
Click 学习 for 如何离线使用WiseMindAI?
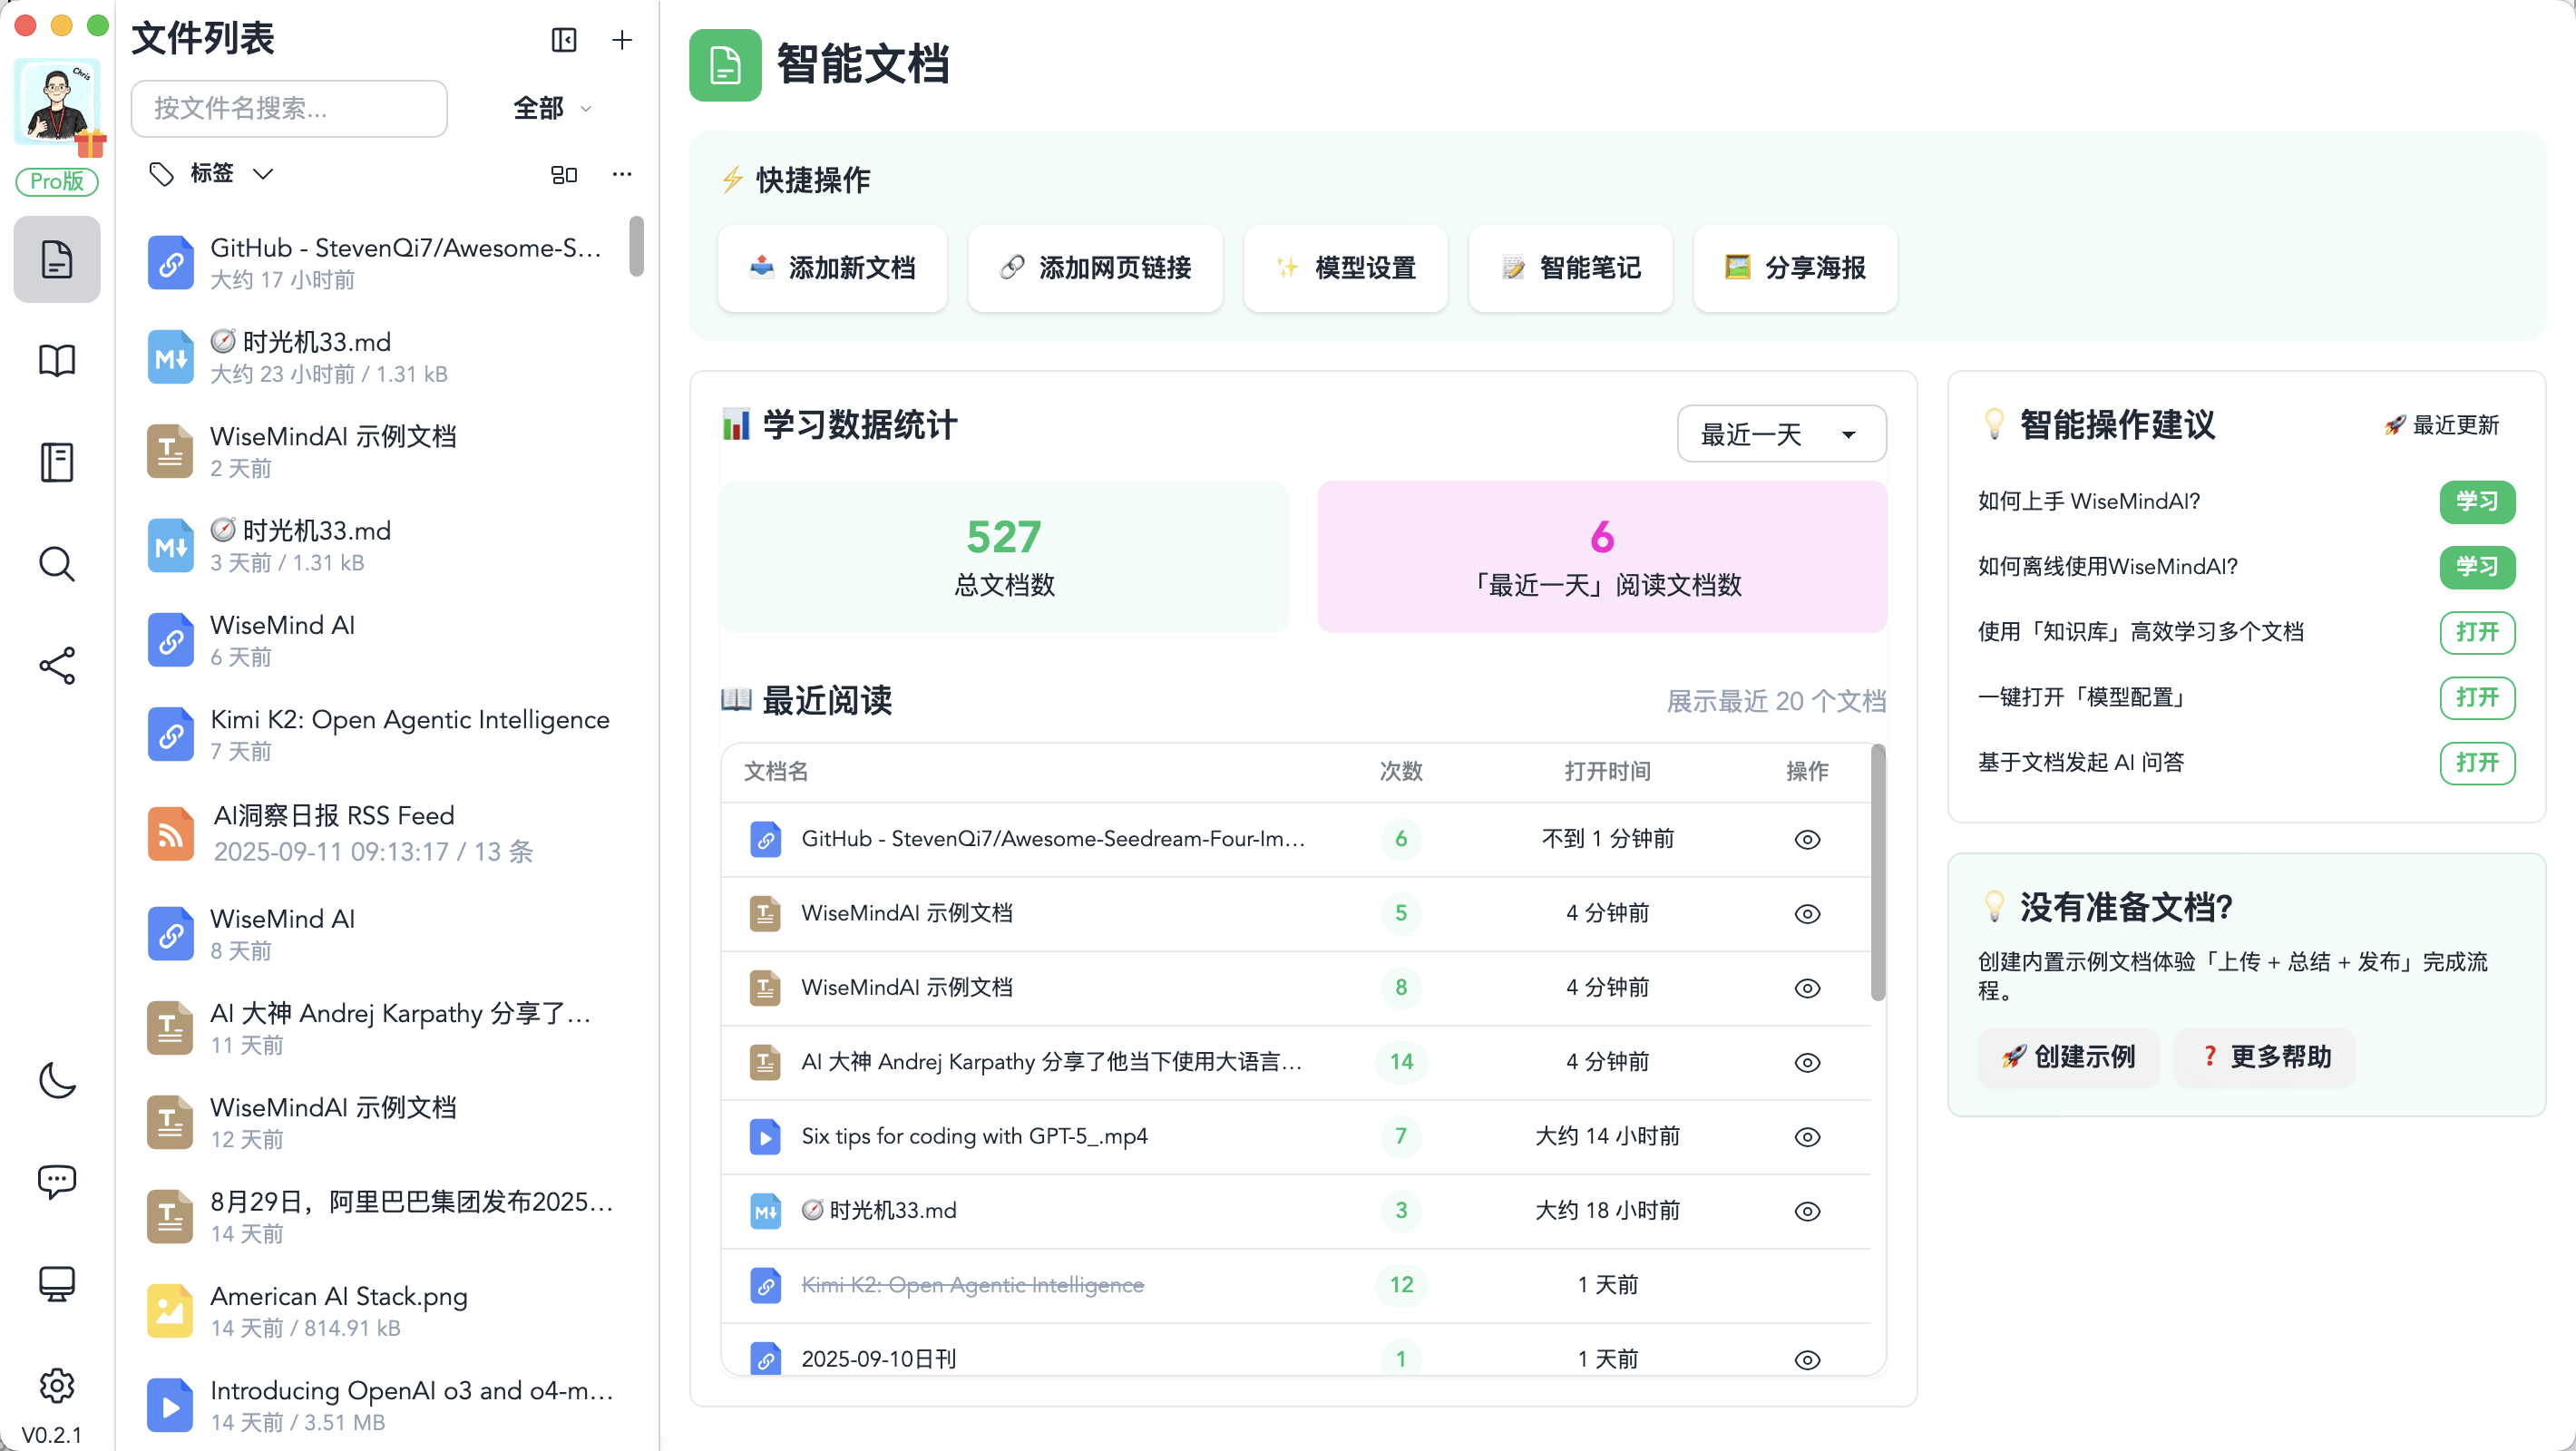click(x=2477, y=567)
